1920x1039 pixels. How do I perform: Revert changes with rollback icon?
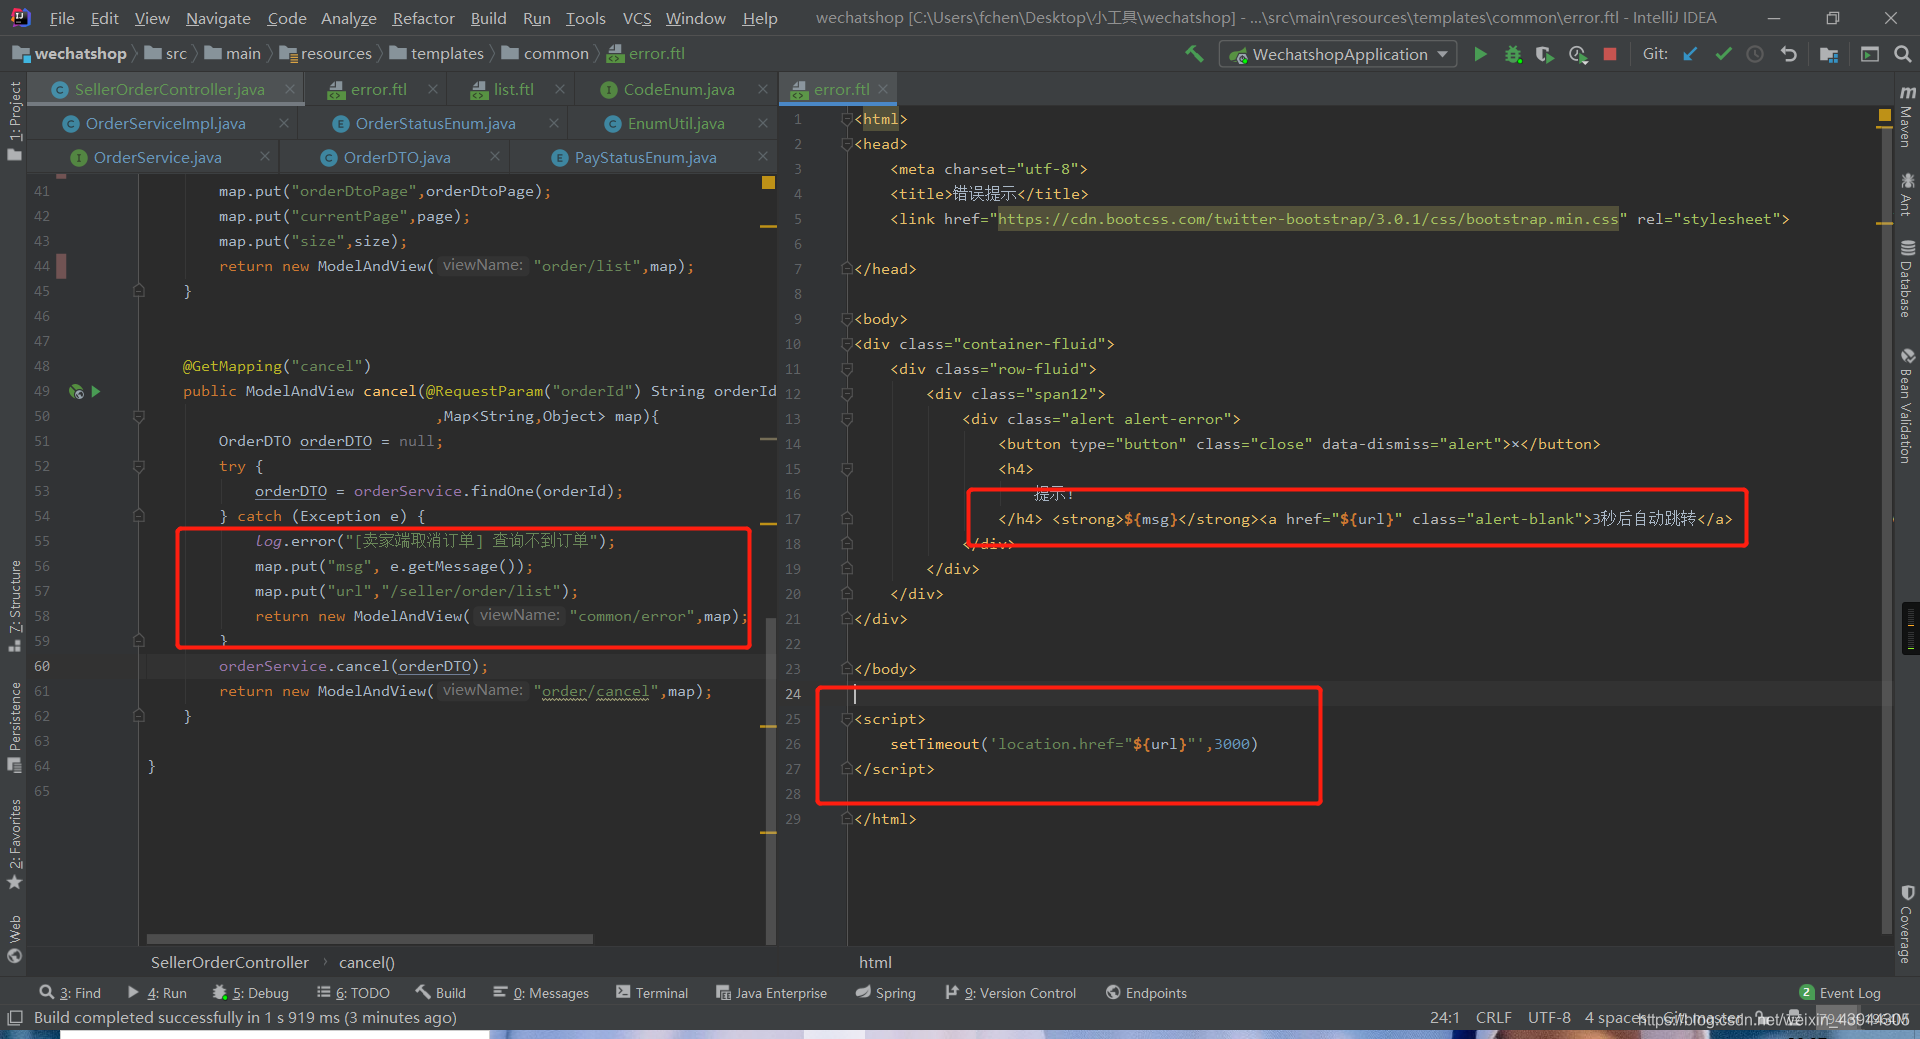[1788, 54]
